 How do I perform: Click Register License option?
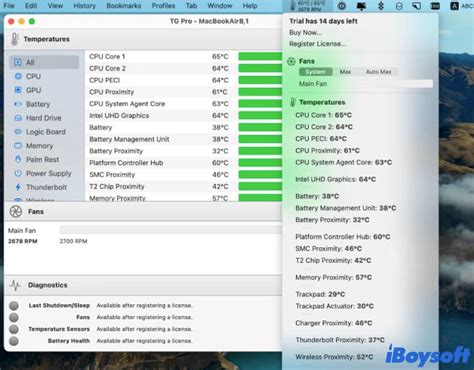(x=318, y=44)
